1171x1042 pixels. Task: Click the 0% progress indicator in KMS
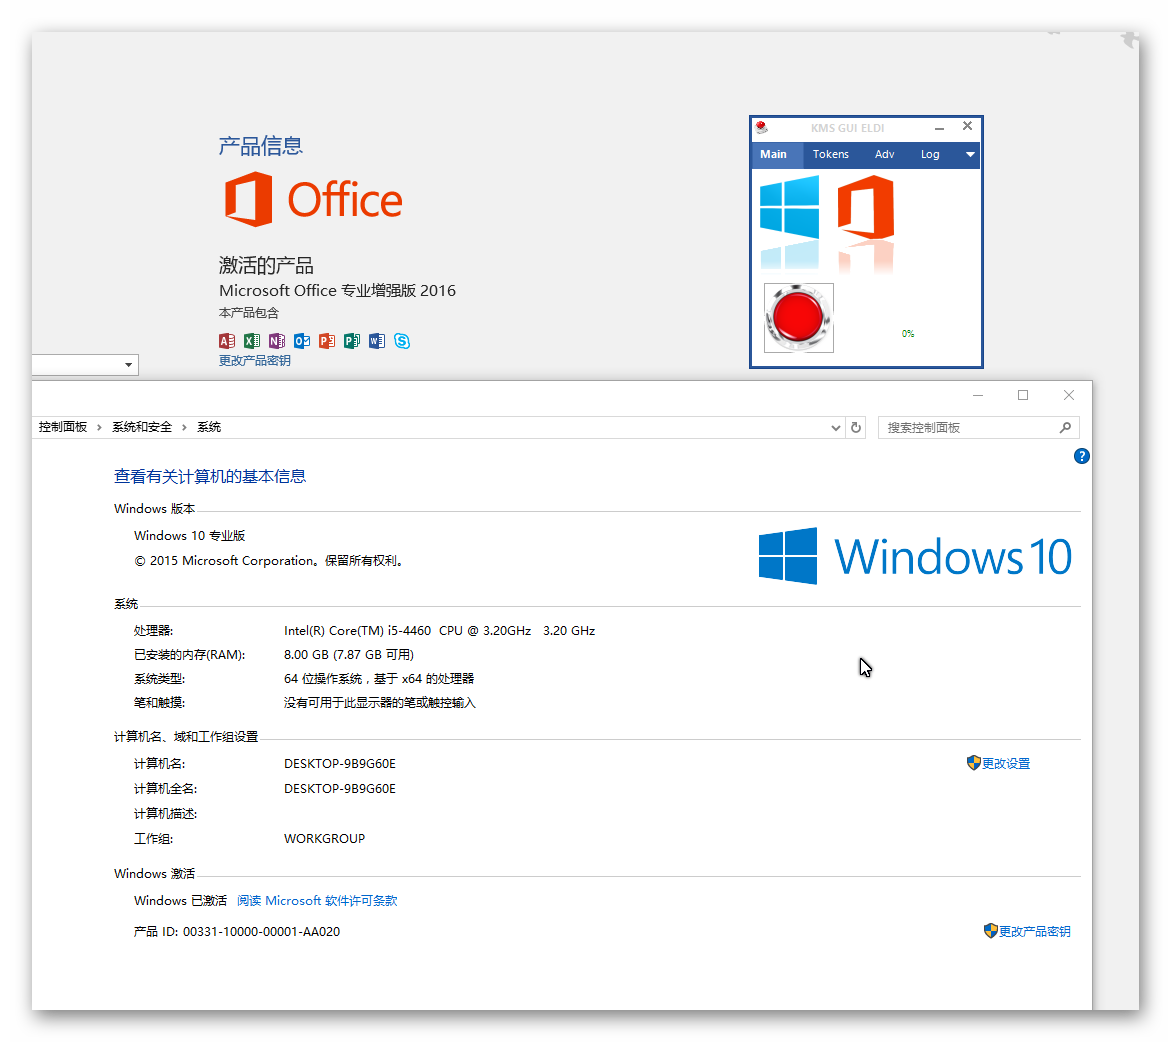(x=908, y=334)
